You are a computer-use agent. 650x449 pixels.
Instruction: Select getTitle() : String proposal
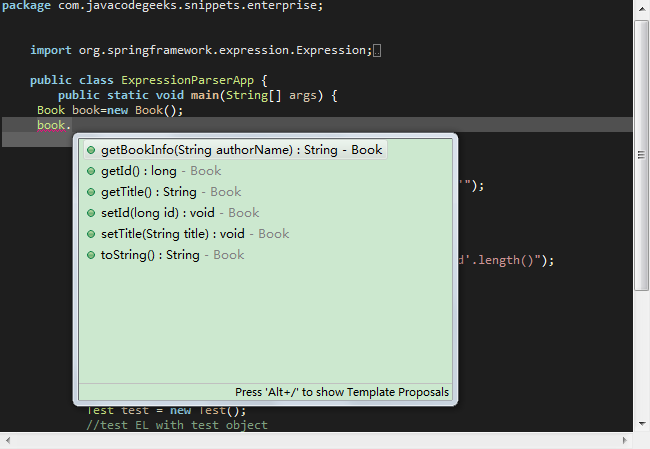[164, 192]
